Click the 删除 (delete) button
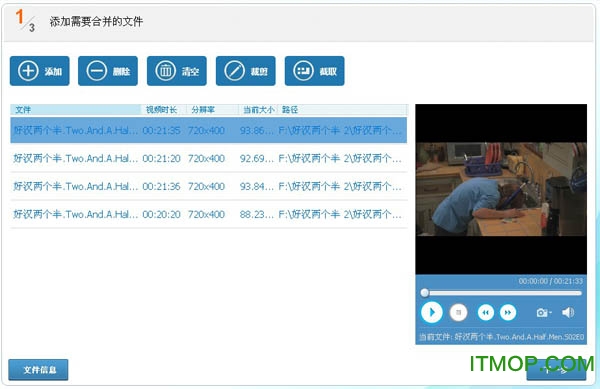The height and width of the screenshot is (389, 600). [108, 71]
